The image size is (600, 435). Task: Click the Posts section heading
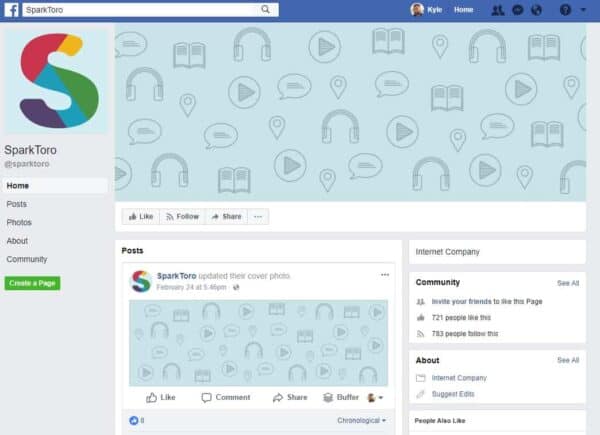tap(132, 251)
